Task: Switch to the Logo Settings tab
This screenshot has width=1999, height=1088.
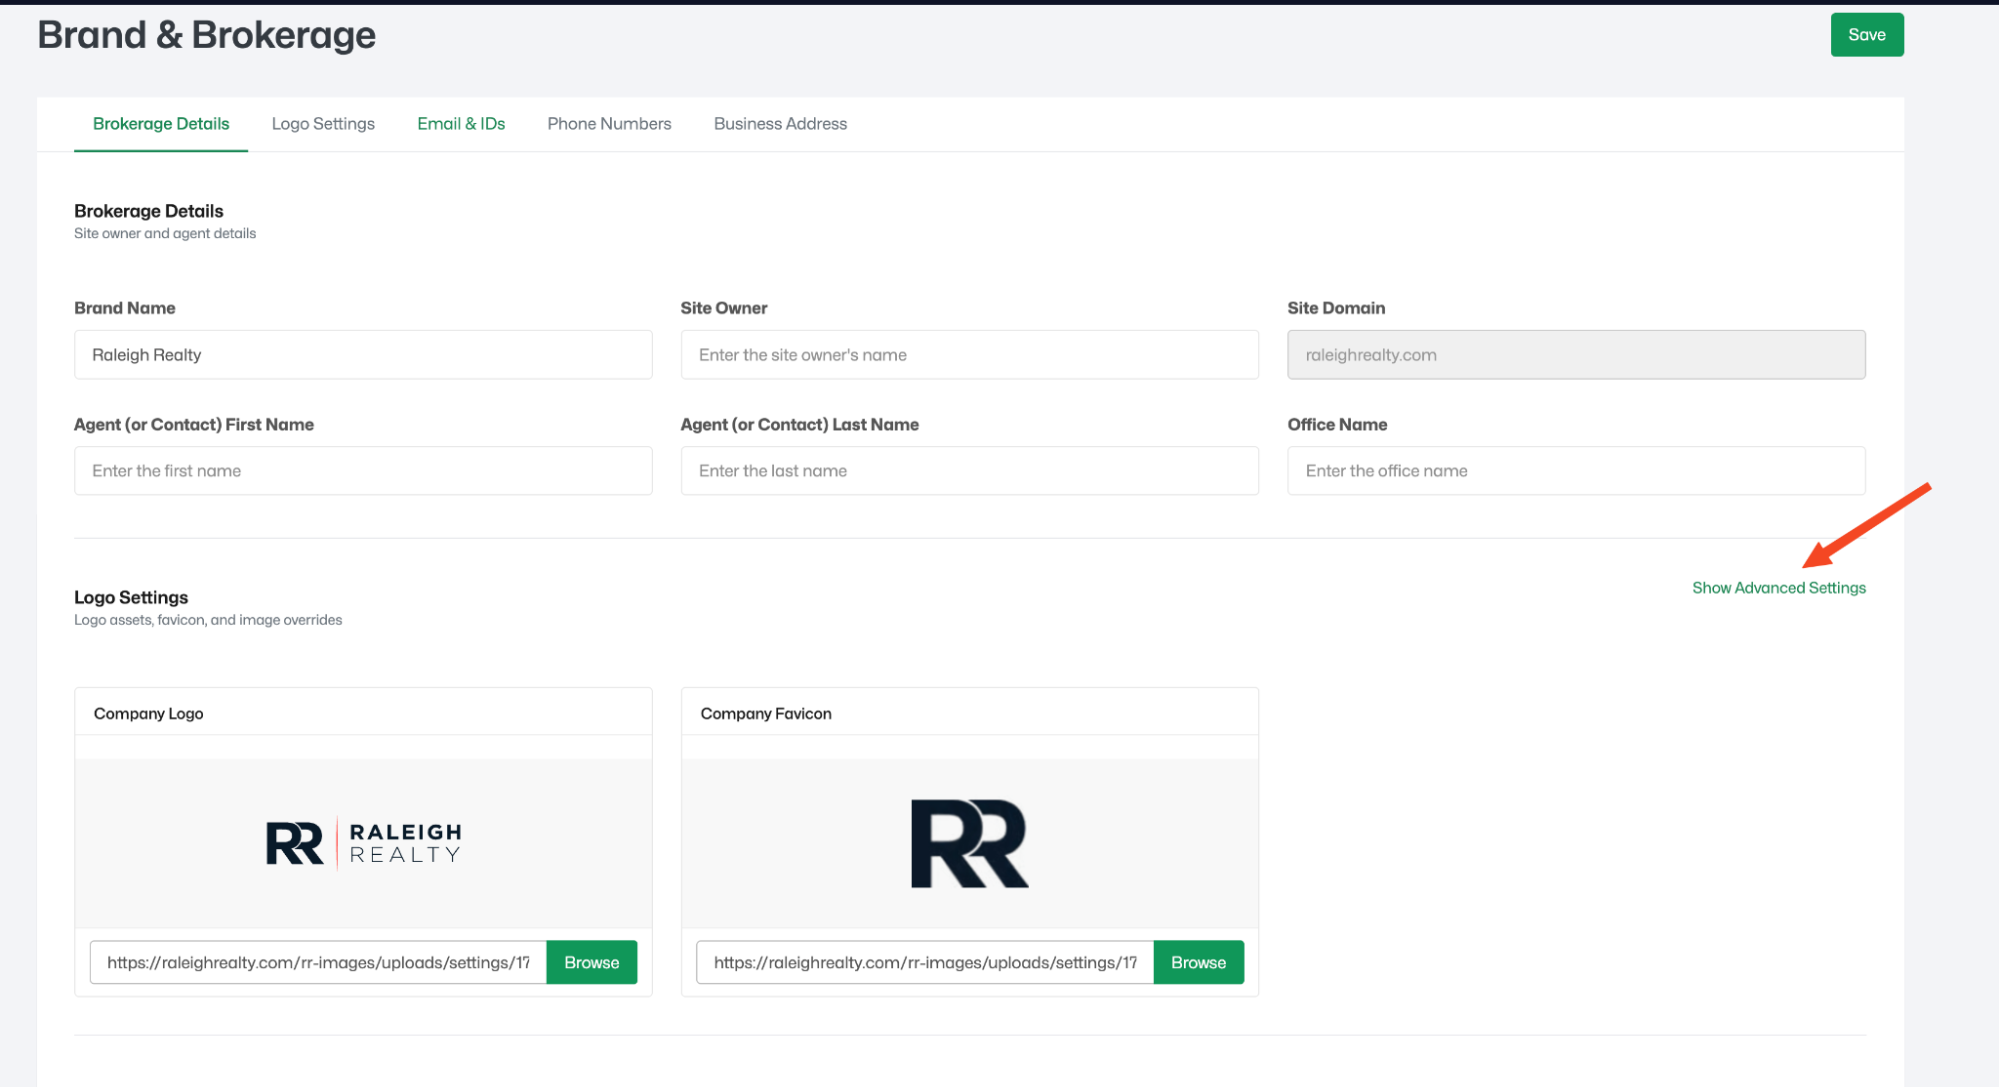Action: (323, 124)
